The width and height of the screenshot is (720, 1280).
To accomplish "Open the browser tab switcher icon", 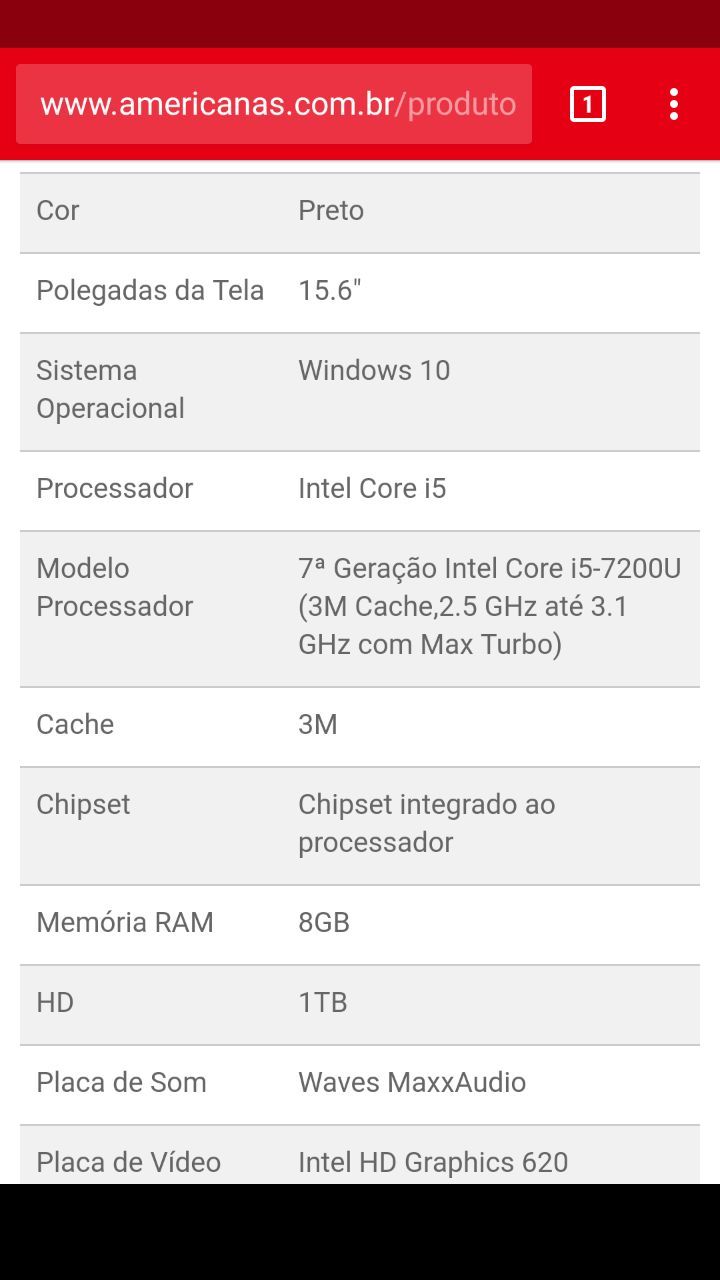I will tap(587, 104).
